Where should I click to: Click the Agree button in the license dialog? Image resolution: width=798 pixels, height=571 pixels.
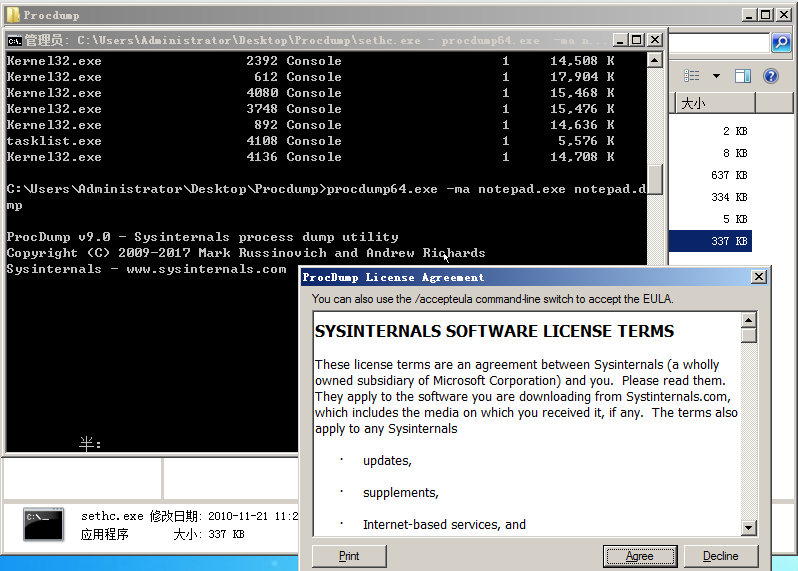click(x=640, y=556)
